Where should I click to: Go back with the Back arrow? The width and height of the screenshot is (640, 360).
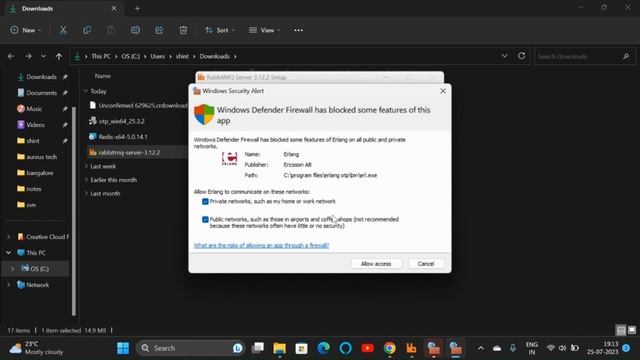11,56
